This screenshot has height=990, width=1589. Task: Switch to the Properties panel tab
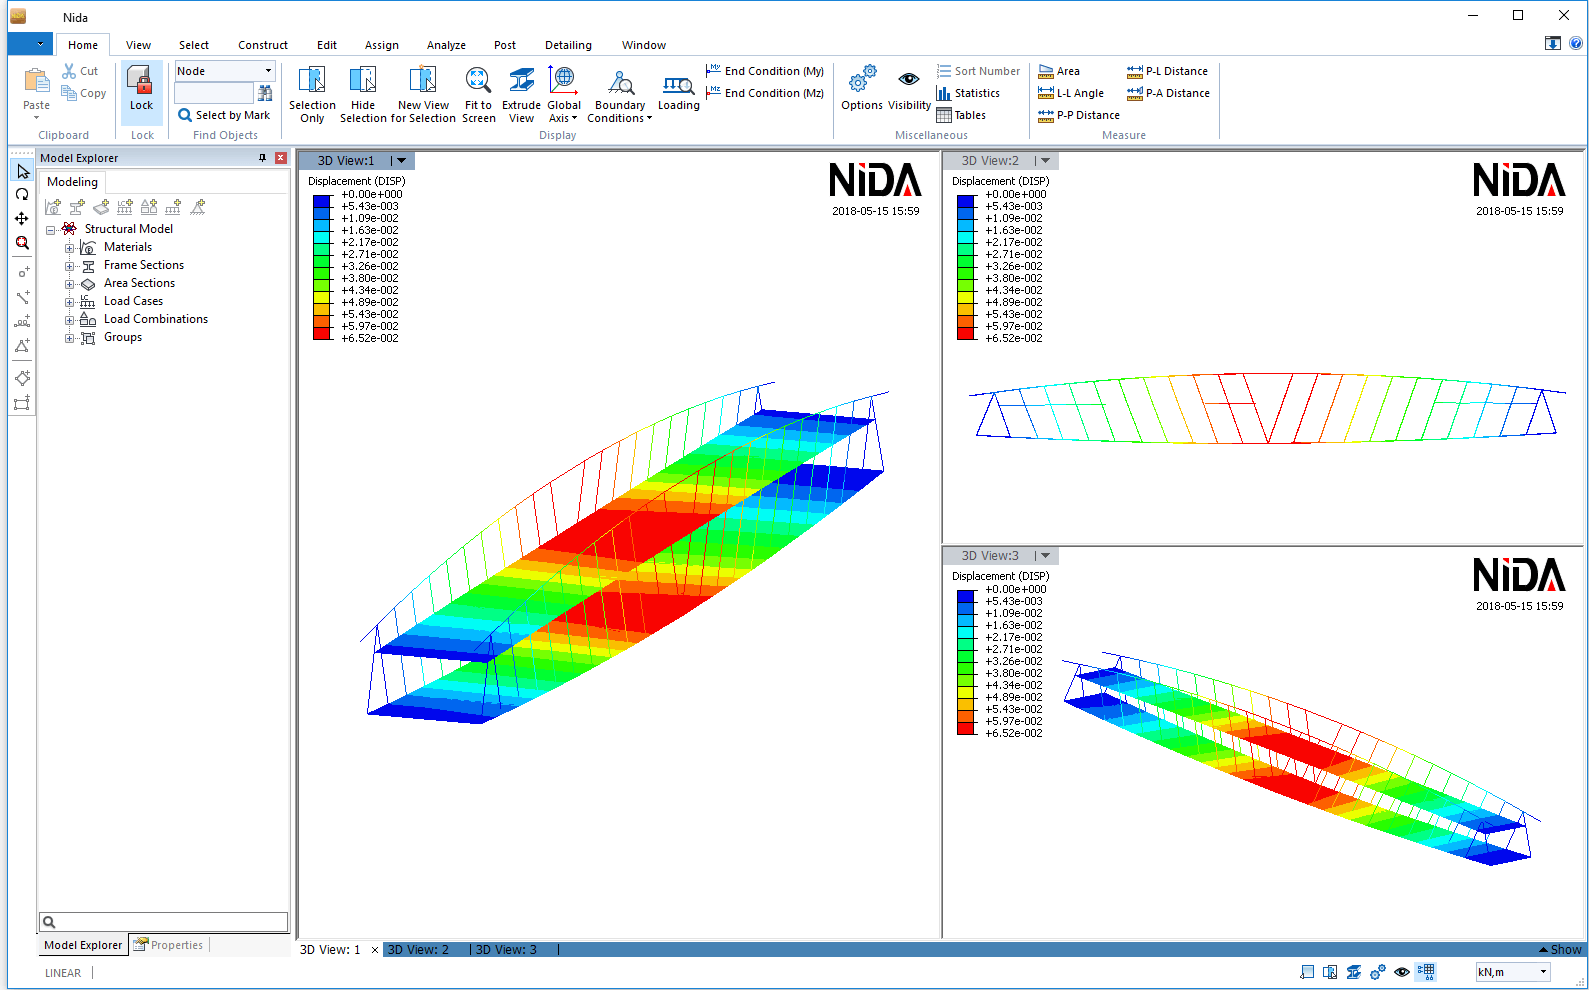[169, 945]
